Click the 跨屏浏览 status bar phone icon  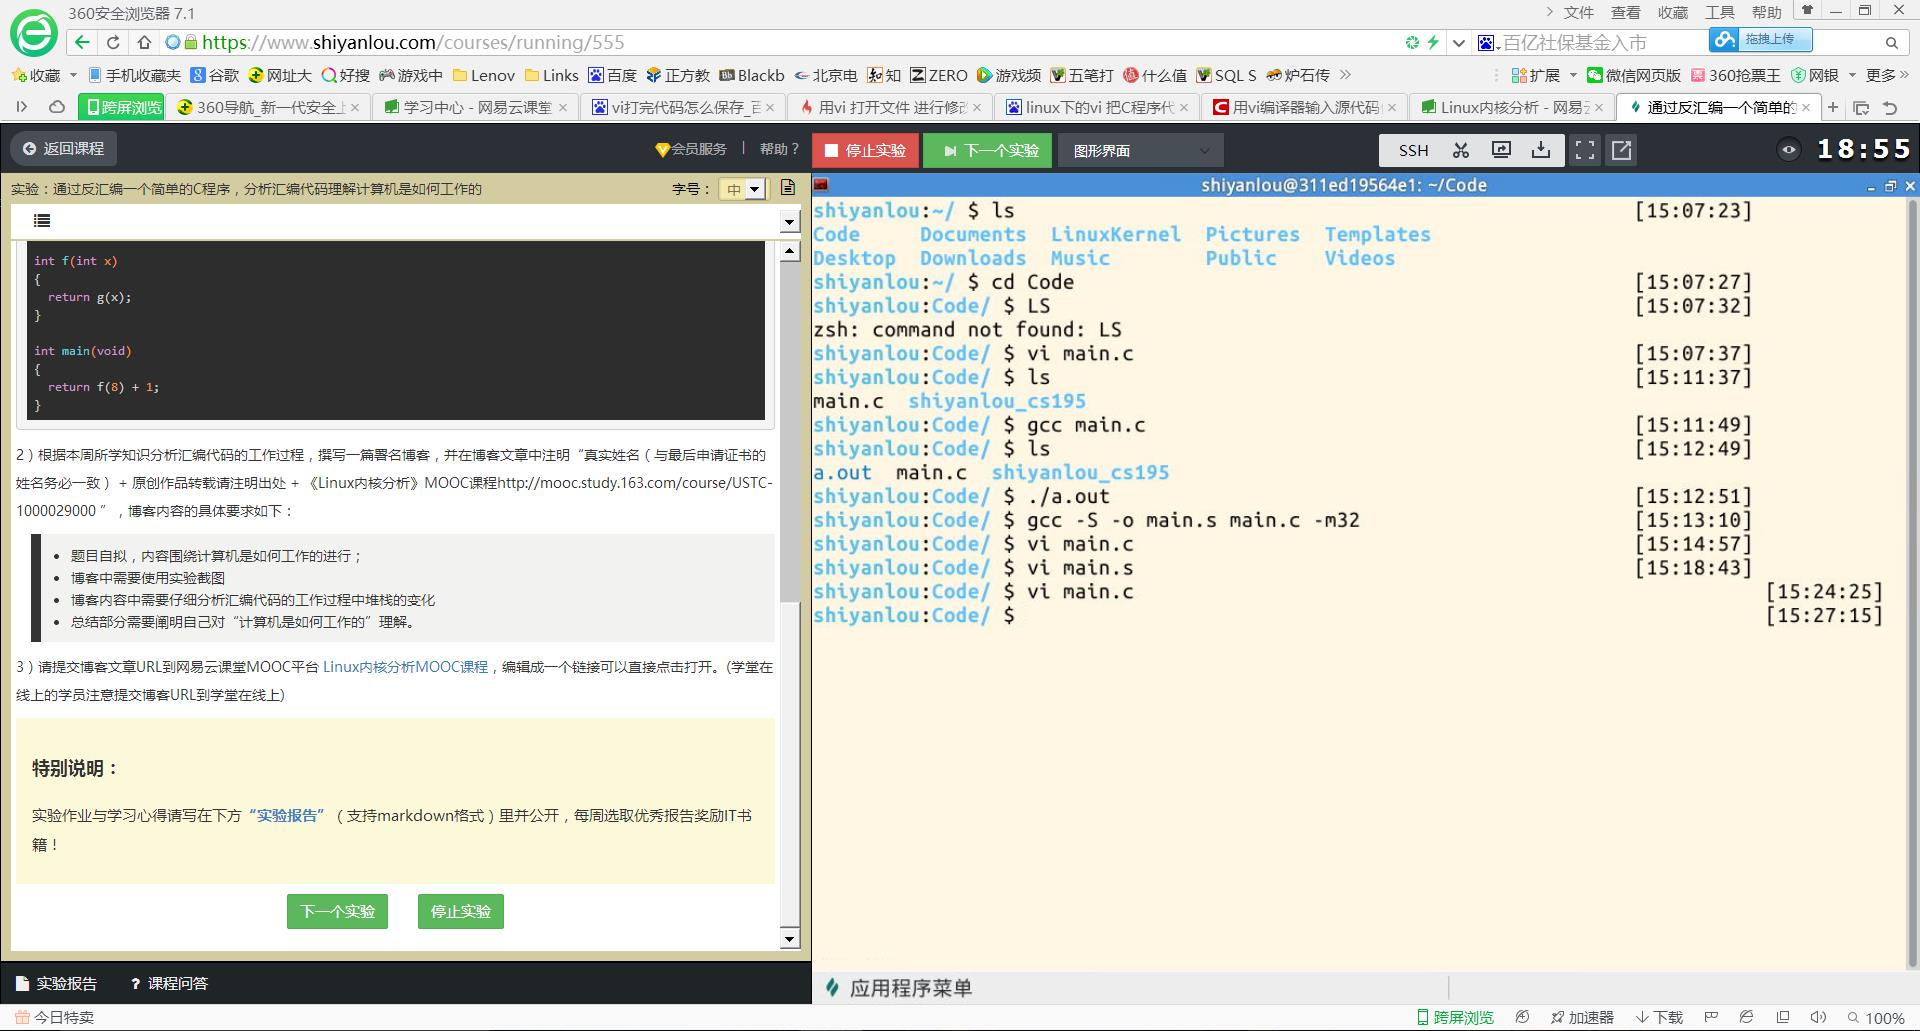point(1455,1017)
